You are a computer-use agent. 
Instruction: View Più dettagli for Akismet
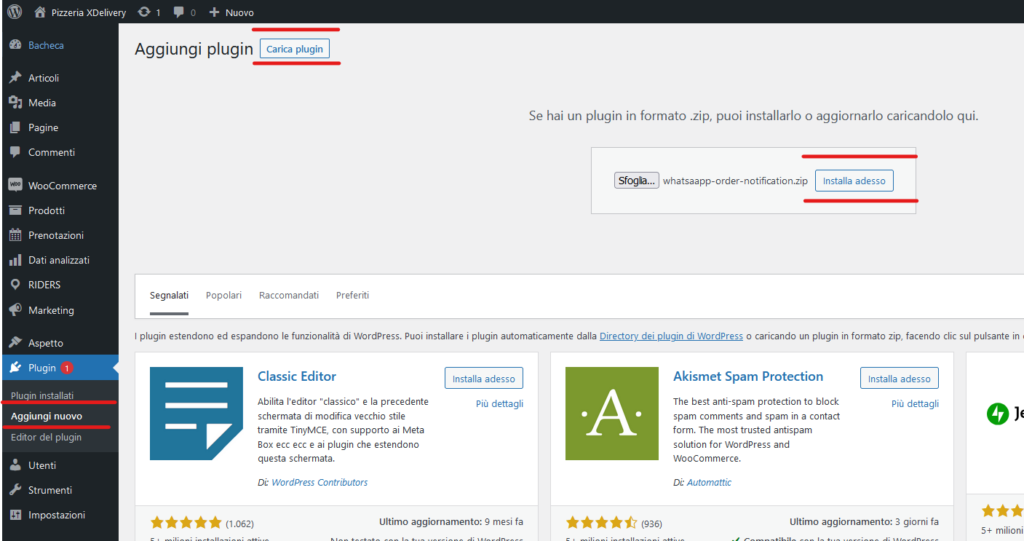pos(915,404)
